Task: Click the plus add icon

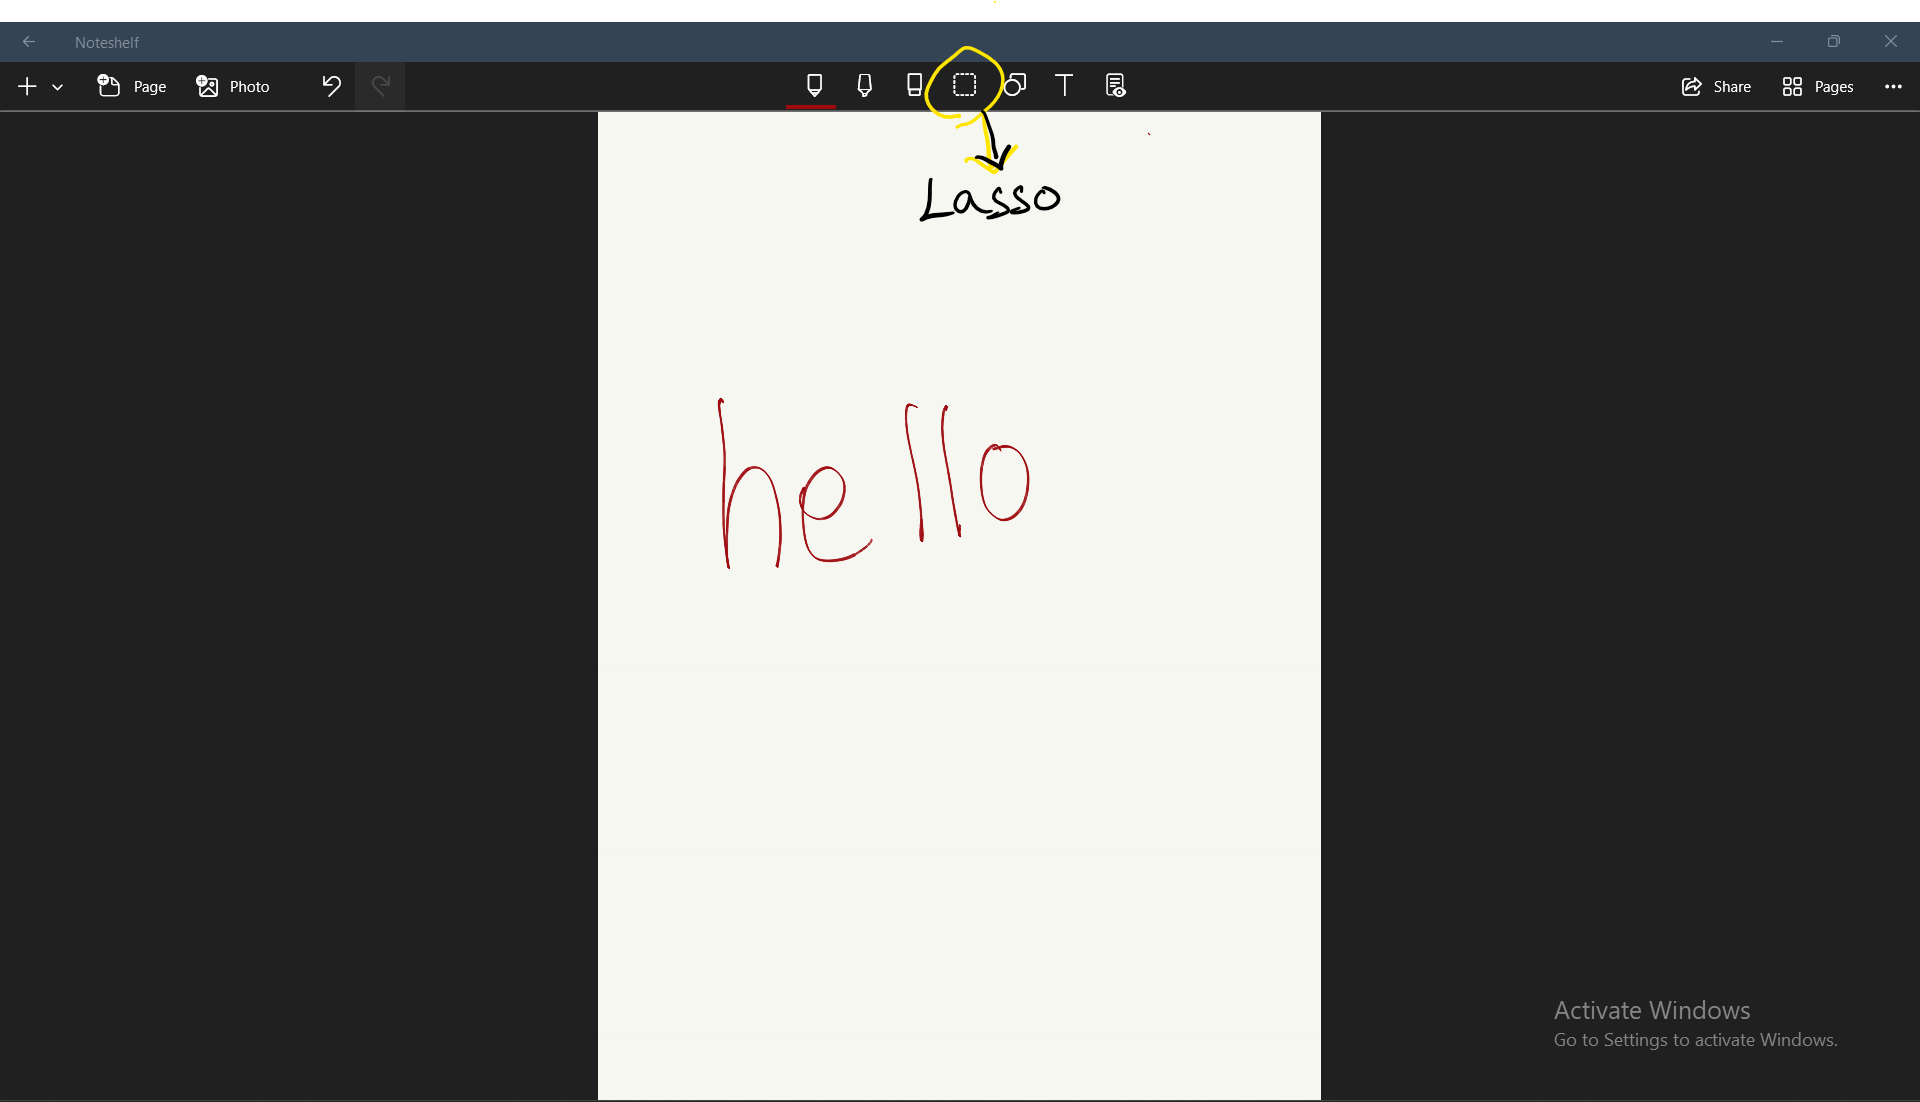Action: (27, 87)
